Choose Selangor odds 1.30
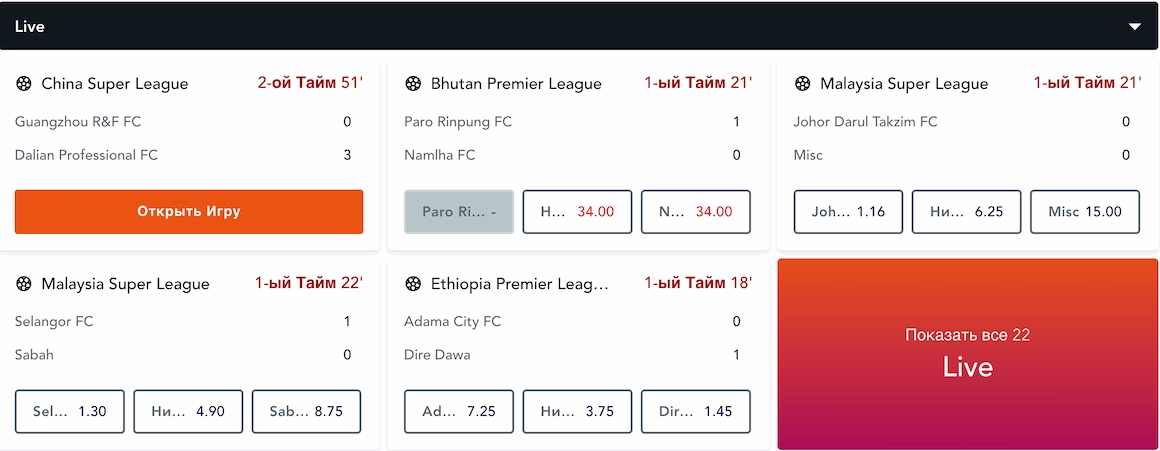Viewport: 1160px width, 451px height. pyautogui.click(x=70, y=411)
